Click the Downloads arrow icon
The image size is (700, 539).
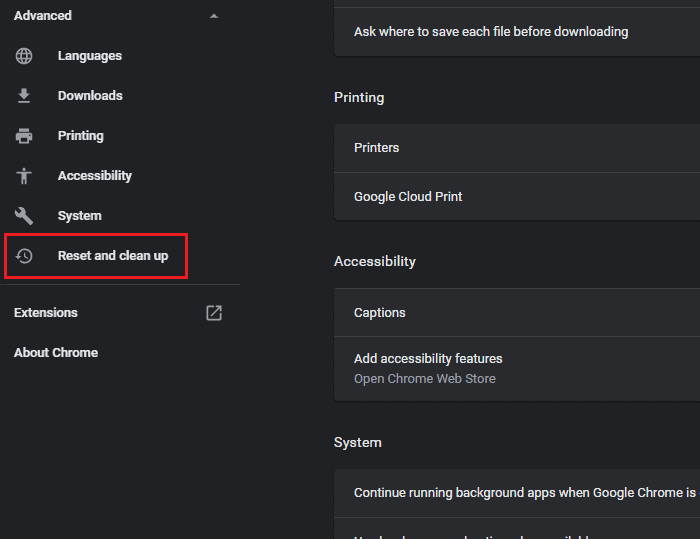pos(24,96)
